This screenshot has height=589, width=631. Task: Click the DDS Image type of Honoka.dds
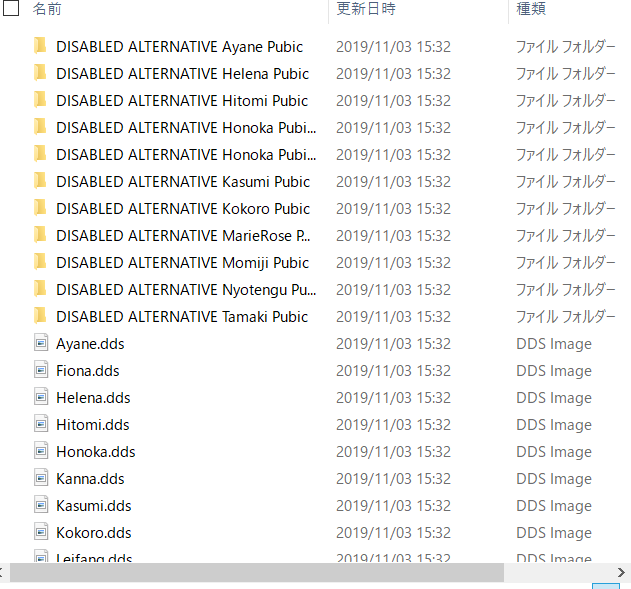click(x=554, y=451)
